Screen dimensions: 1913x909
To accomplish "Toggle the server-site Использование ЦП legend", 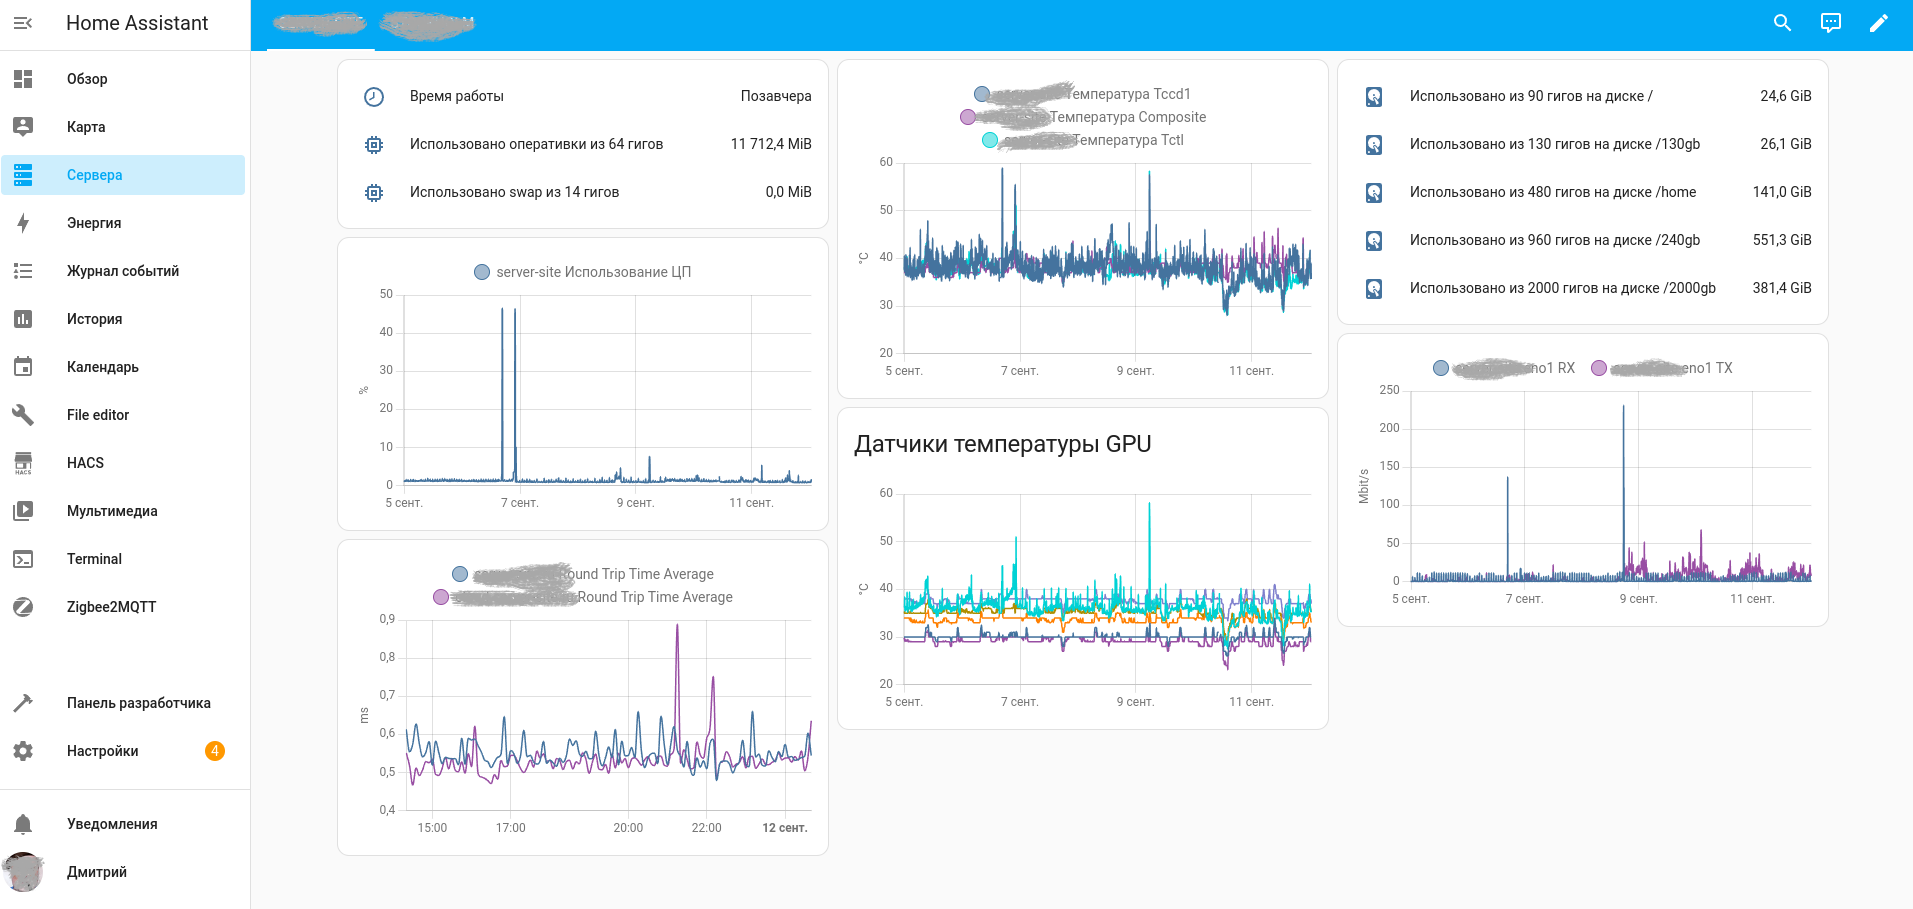I will pos(583,272).
